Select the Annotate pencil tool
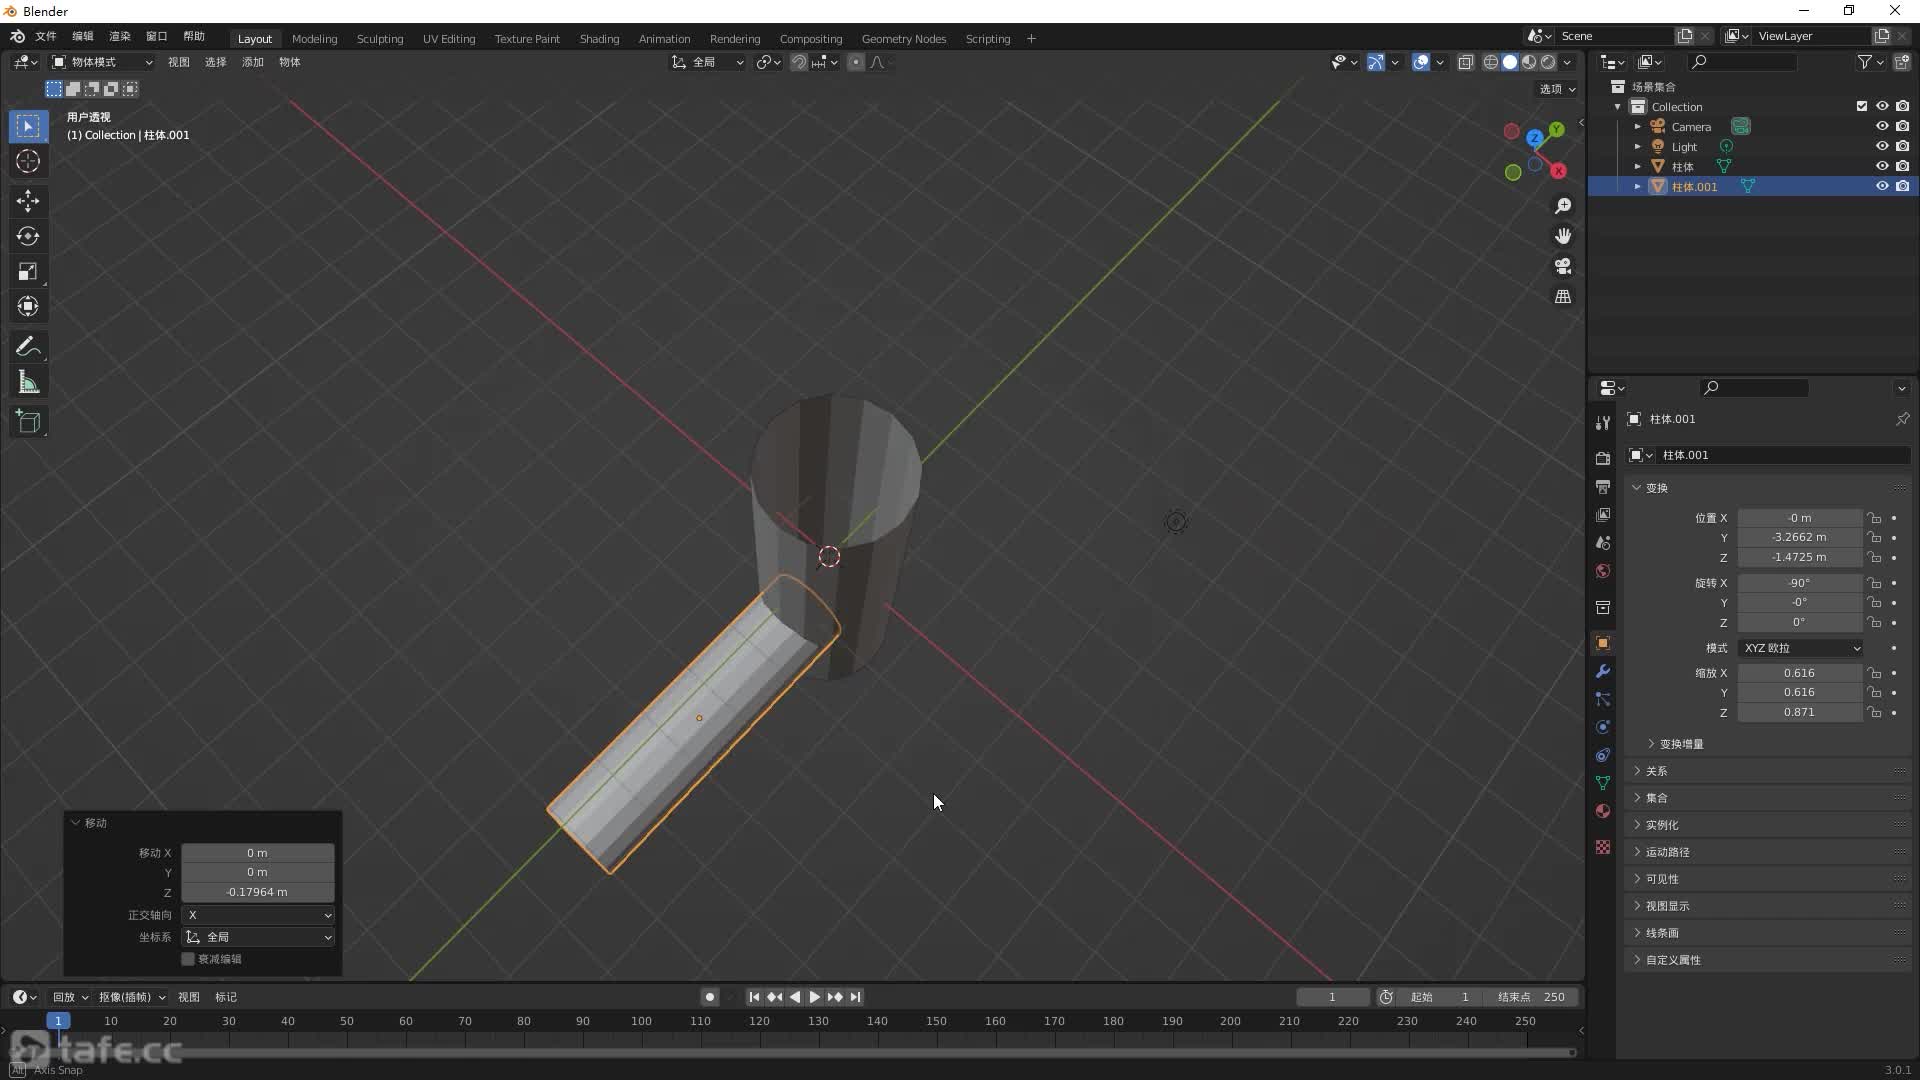Viewport: 1920px width, 1080px height. (28, 347)
